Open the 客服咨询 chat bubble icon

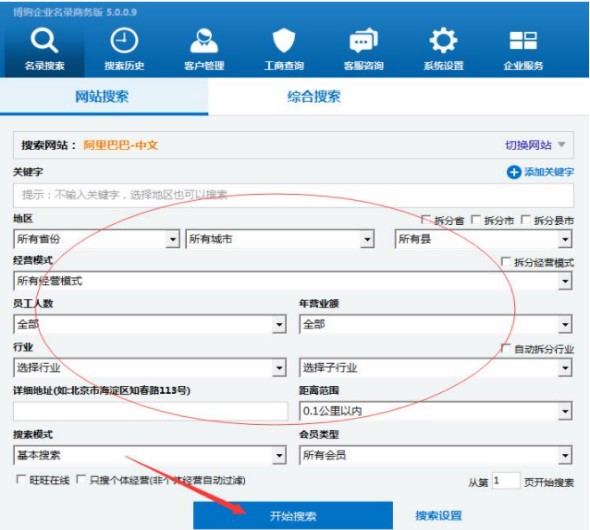pyautogui.click(x=363, y=41)
